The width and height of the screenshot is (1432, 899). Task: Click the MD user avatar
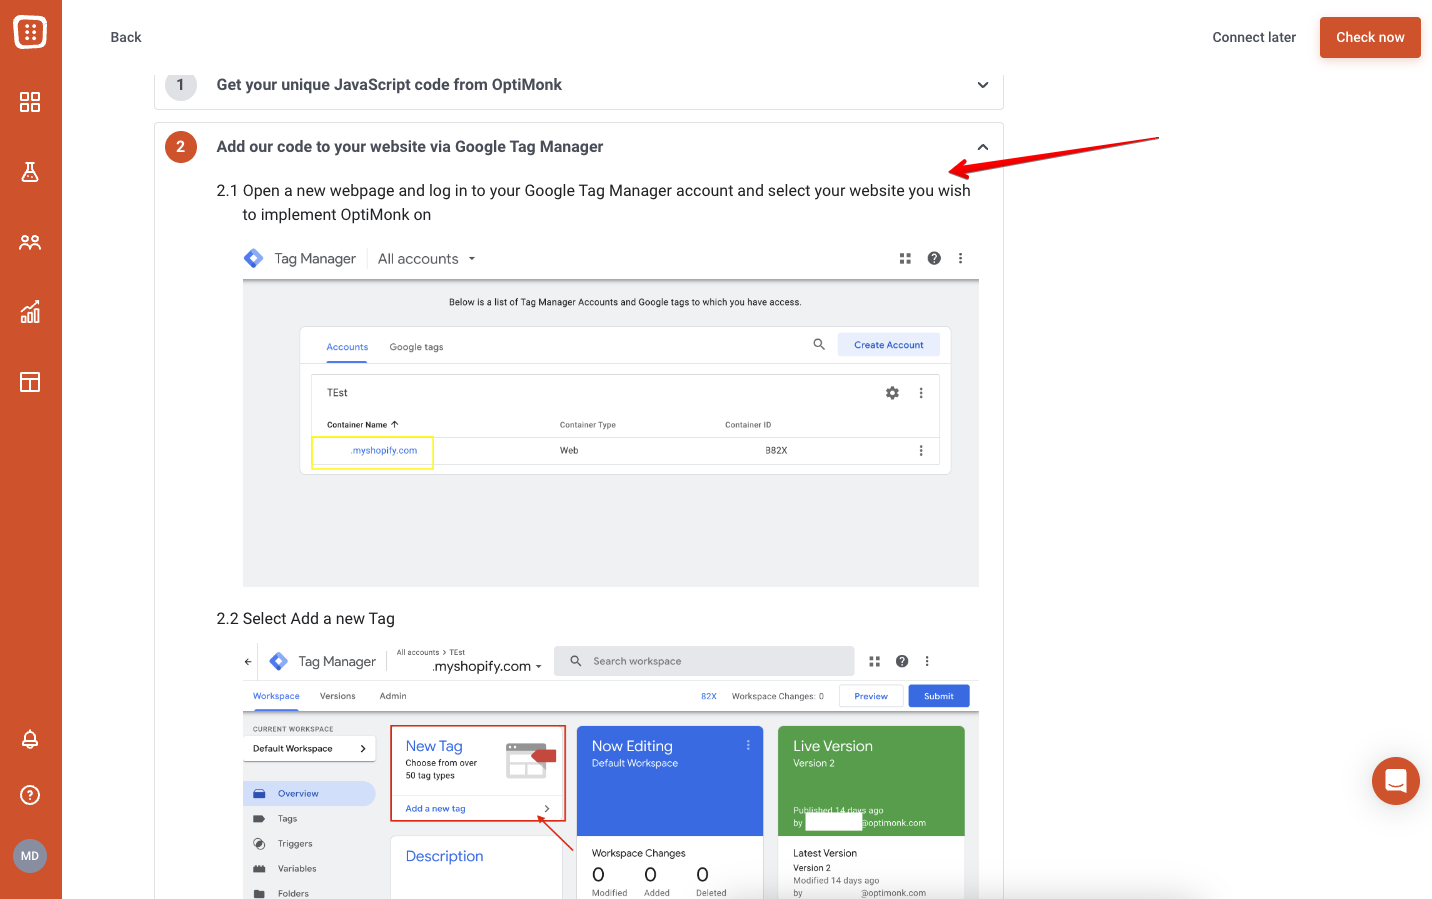tap(30, 856)
